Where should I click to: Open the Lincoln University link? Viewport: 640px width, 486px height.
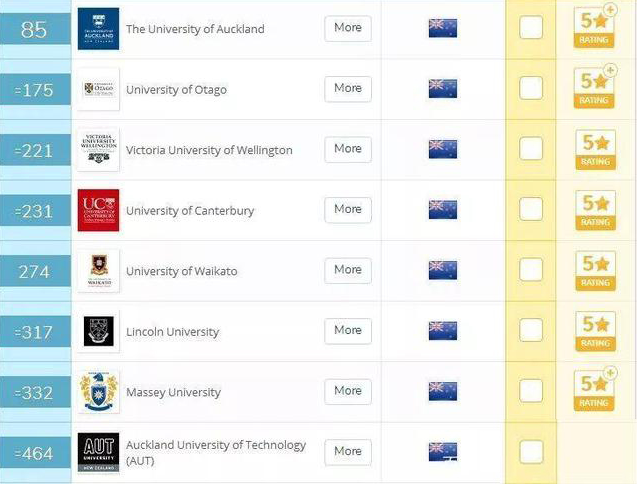coord(172,332)
